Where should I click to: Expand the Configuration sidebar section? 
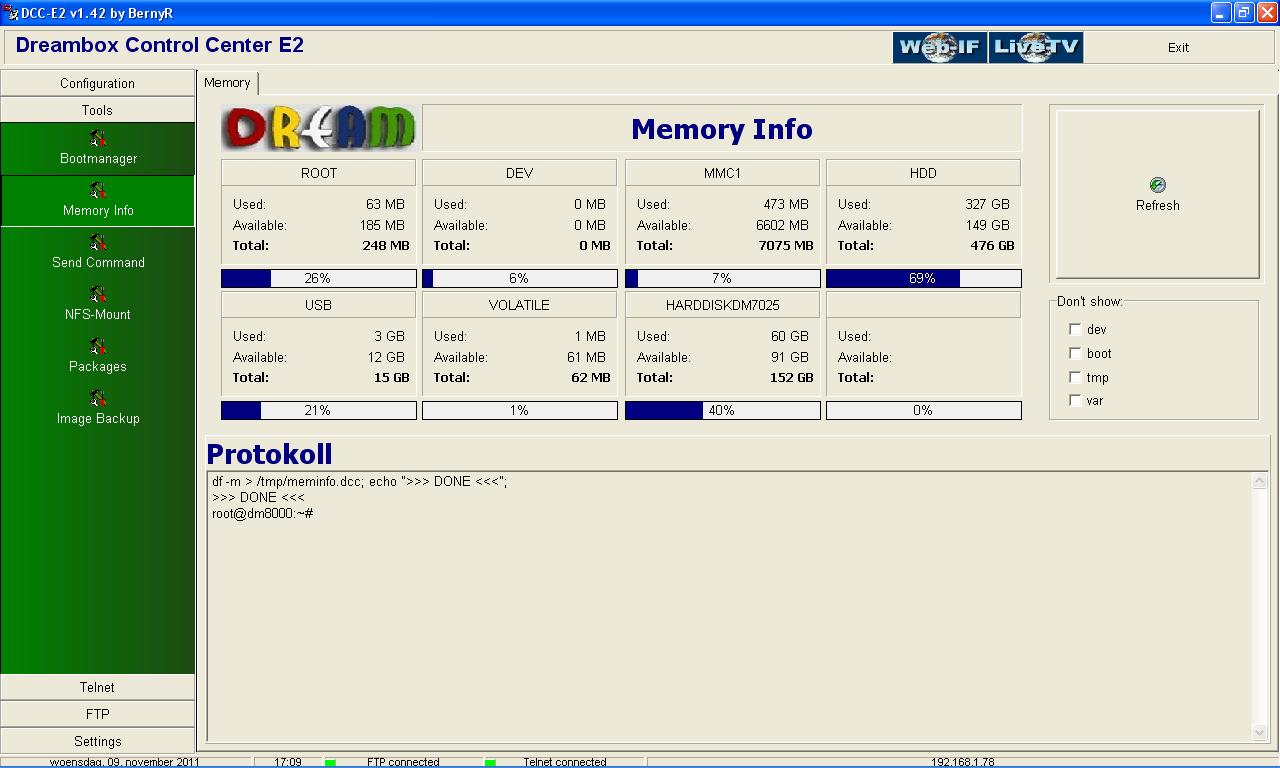click(x=97, y=83)
